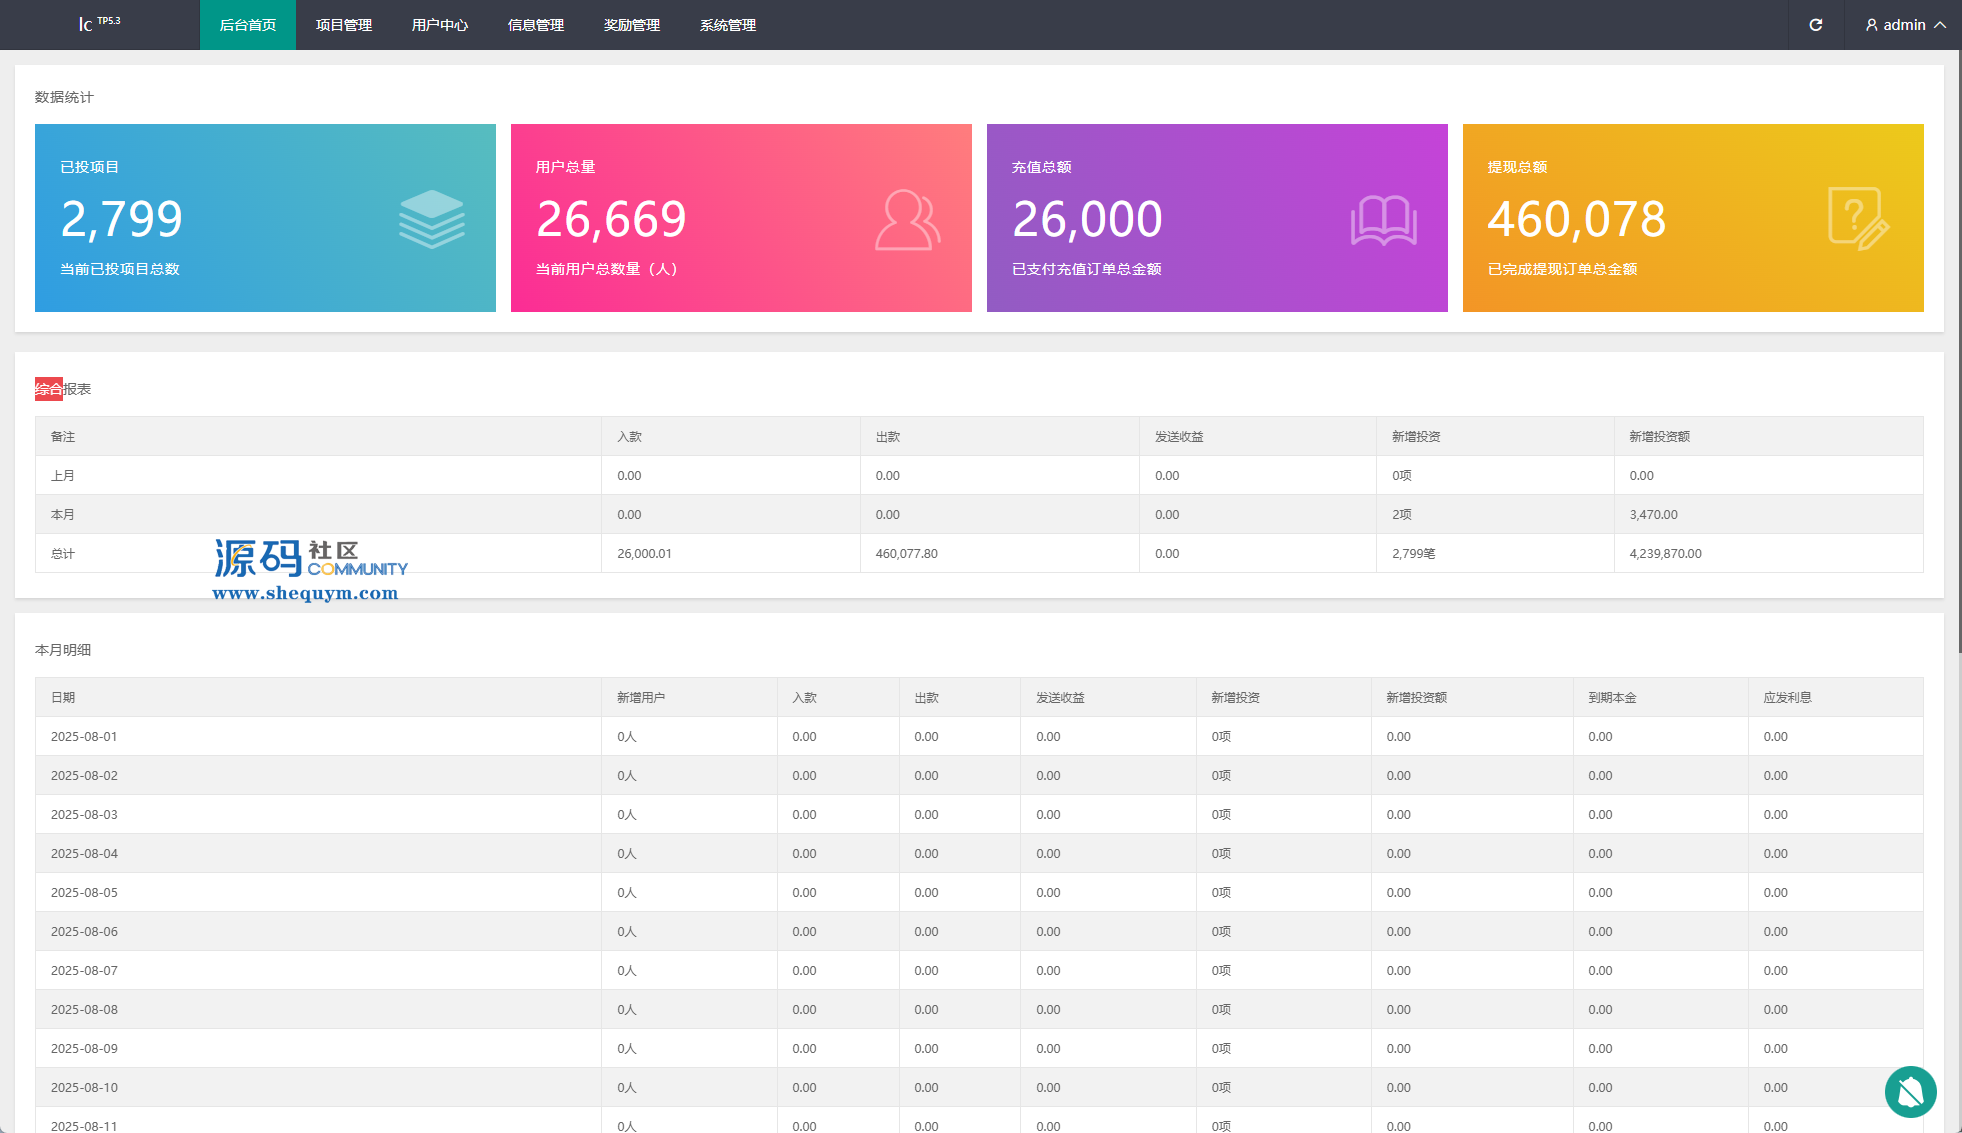Open the 信息管理 menu
Viewport: 1962px width, 1133px height.
pyautogui.click(x=536, y=25)
